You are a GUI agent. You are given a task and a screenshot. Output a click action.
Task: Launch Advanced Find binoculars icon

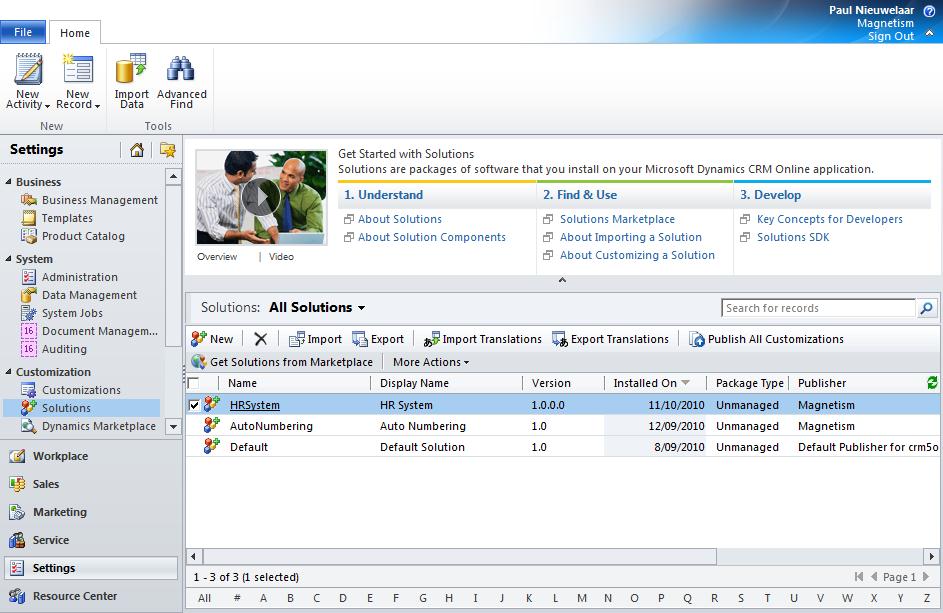(180, 69)
